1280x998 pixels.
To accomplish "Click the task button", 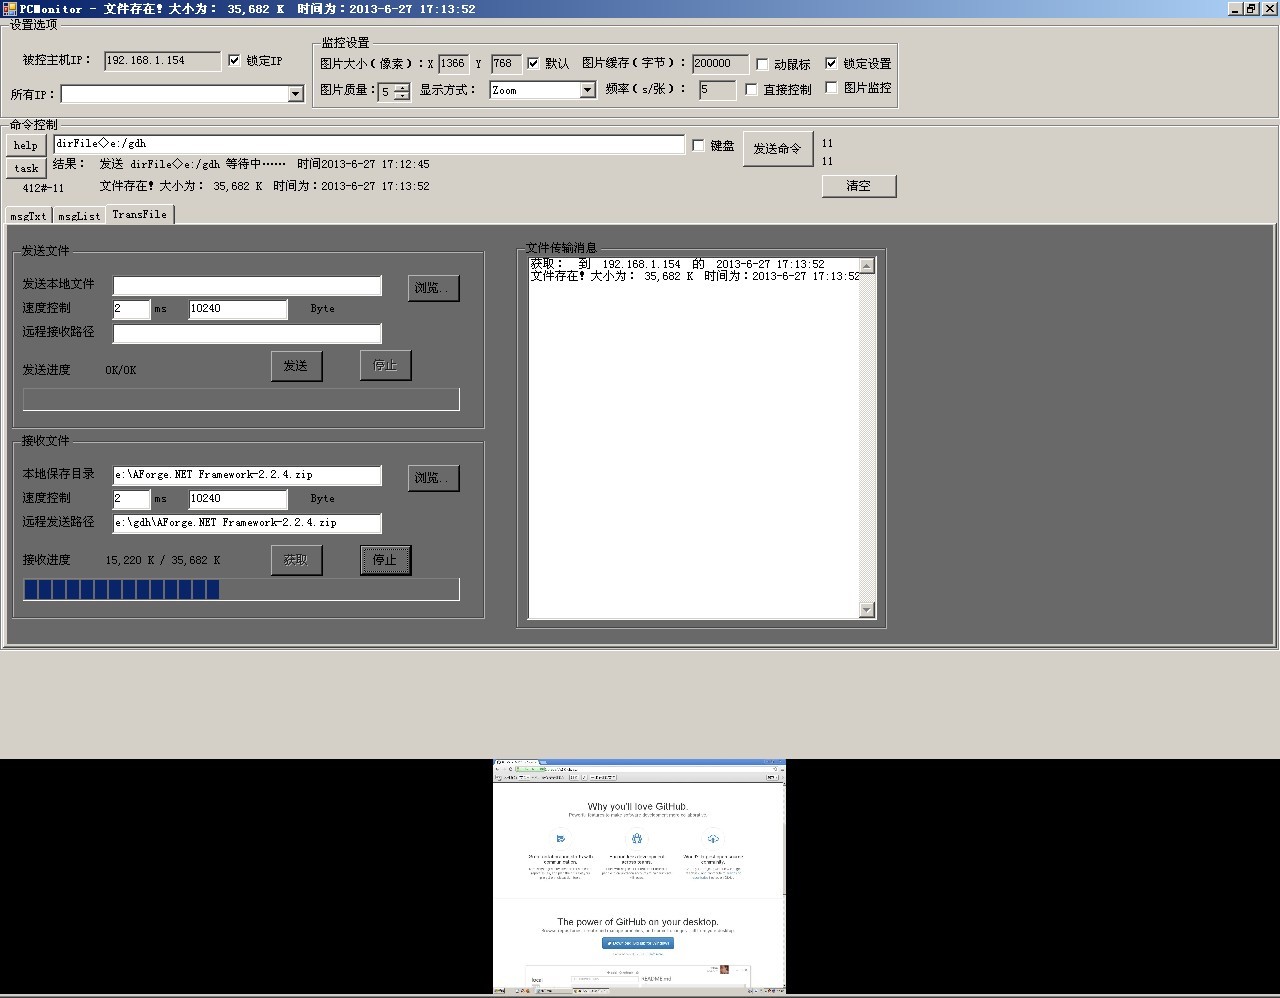I will (26, 168).
